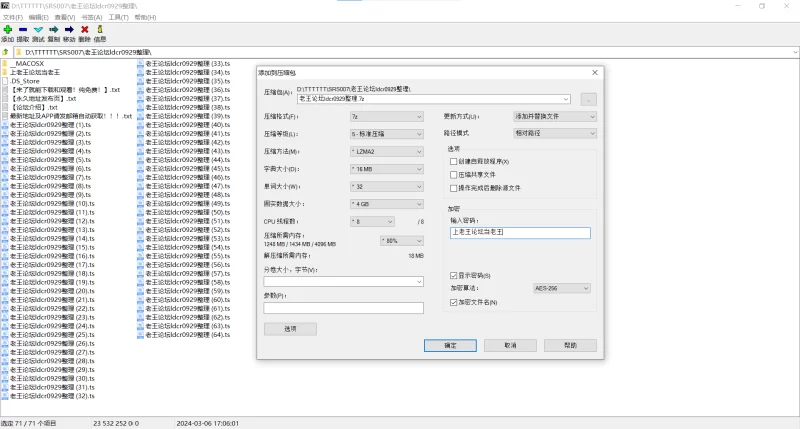Viewport: 800px width, 429px height.
Task: Click the Move (移动) arrow icon
Action: (69, 30)
